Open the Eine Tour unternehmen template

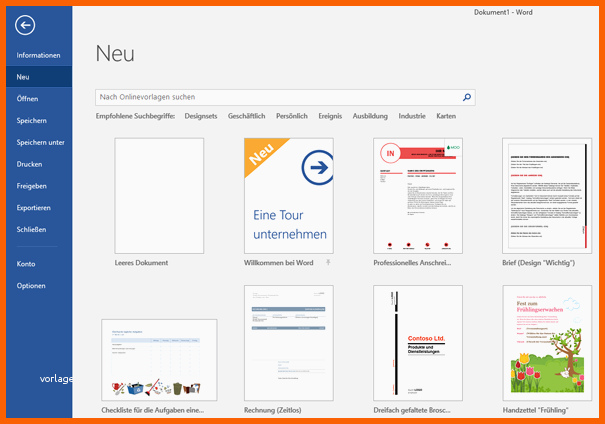coord(289,196)
